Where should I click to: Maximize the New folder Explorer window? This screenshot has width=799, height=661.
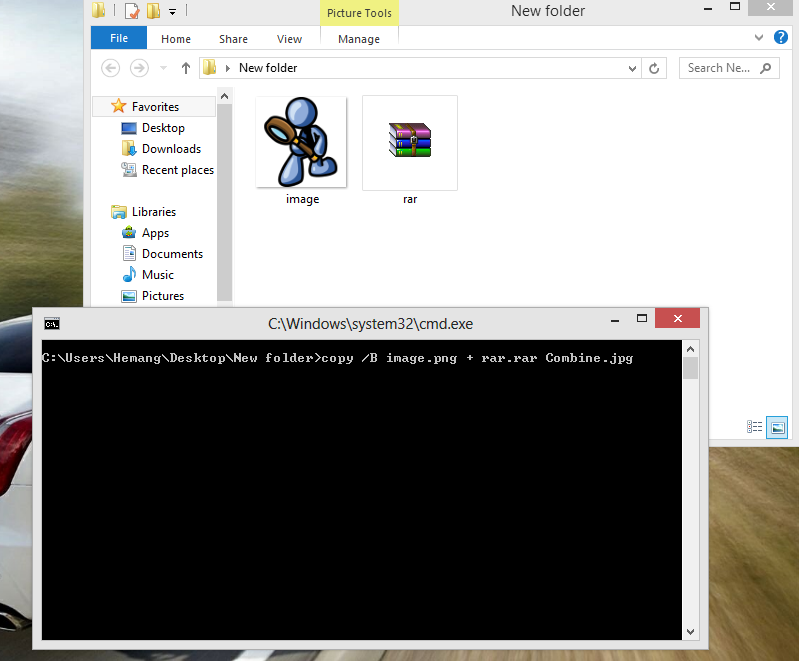[x=734, y=7]
